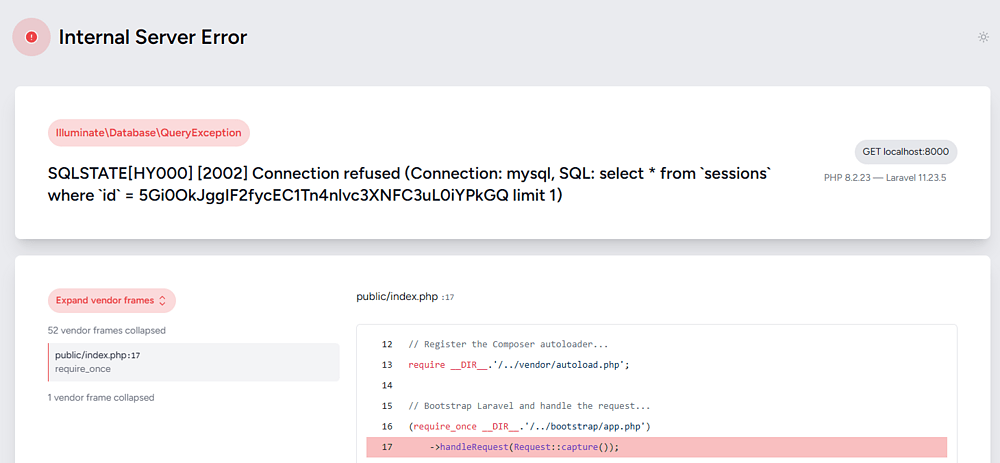
Task: Click the public/index.php :17 file header
Action: click(405, 297)
